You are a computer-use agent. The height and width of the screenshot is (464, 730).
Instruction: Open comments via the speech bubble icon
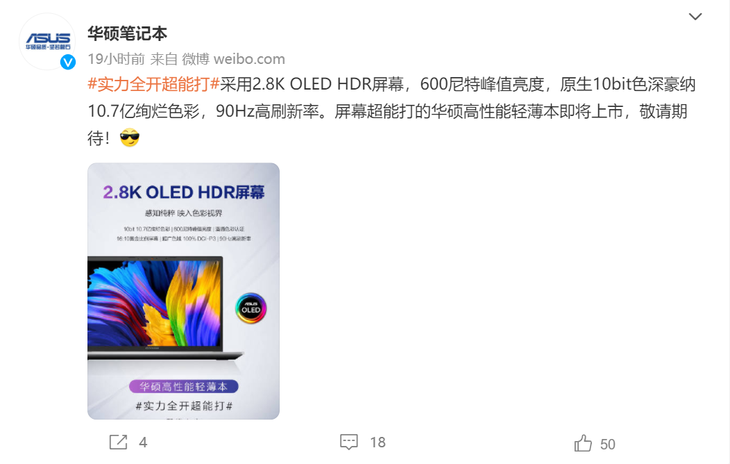tap(349, 442)
